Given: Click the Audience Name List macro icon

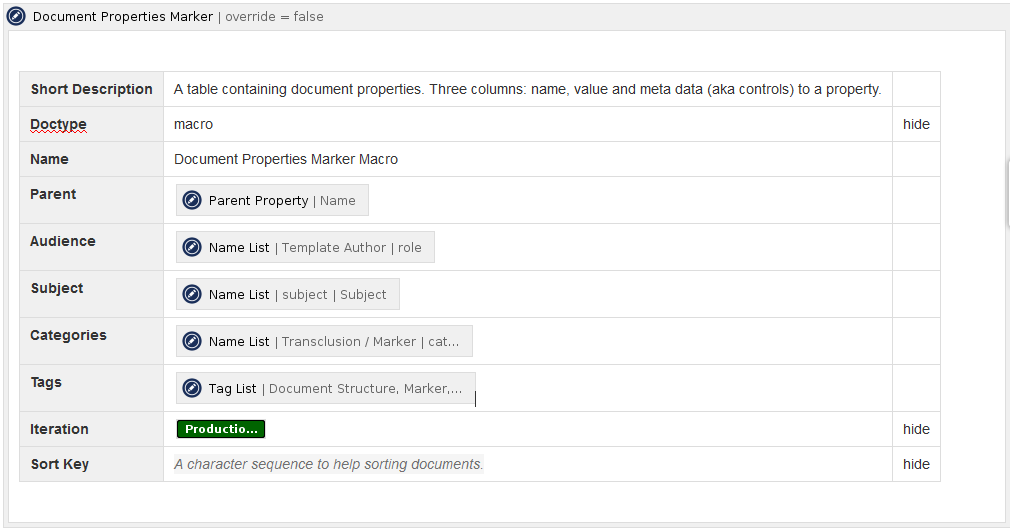Looking at the screenshot, I should pyautogui.click(x=192, y=248).
